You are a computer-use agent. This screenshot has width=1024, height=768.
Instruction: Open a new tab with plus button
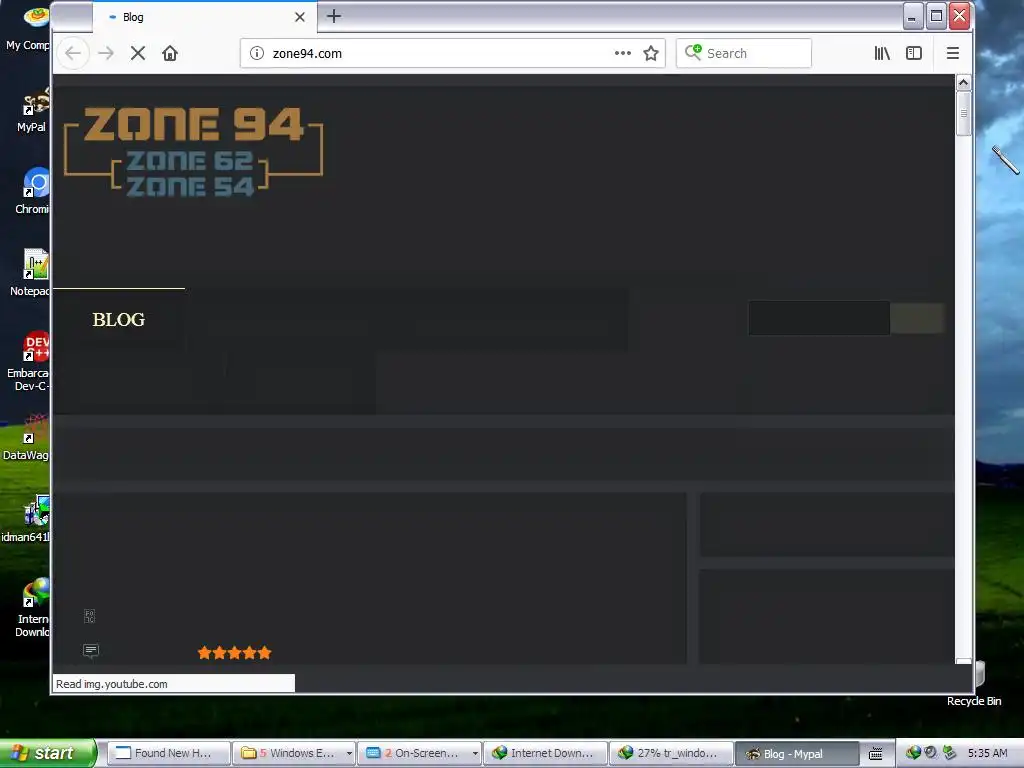[334, 16]
